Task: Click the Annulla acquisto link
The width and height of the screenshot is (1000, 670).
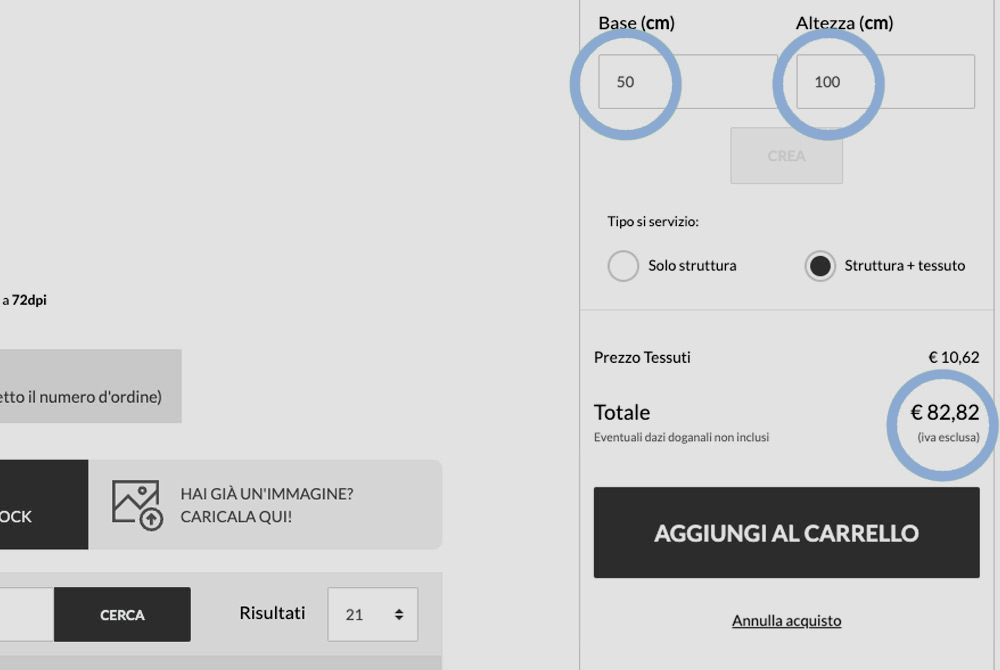Action: tap(786, 621)
